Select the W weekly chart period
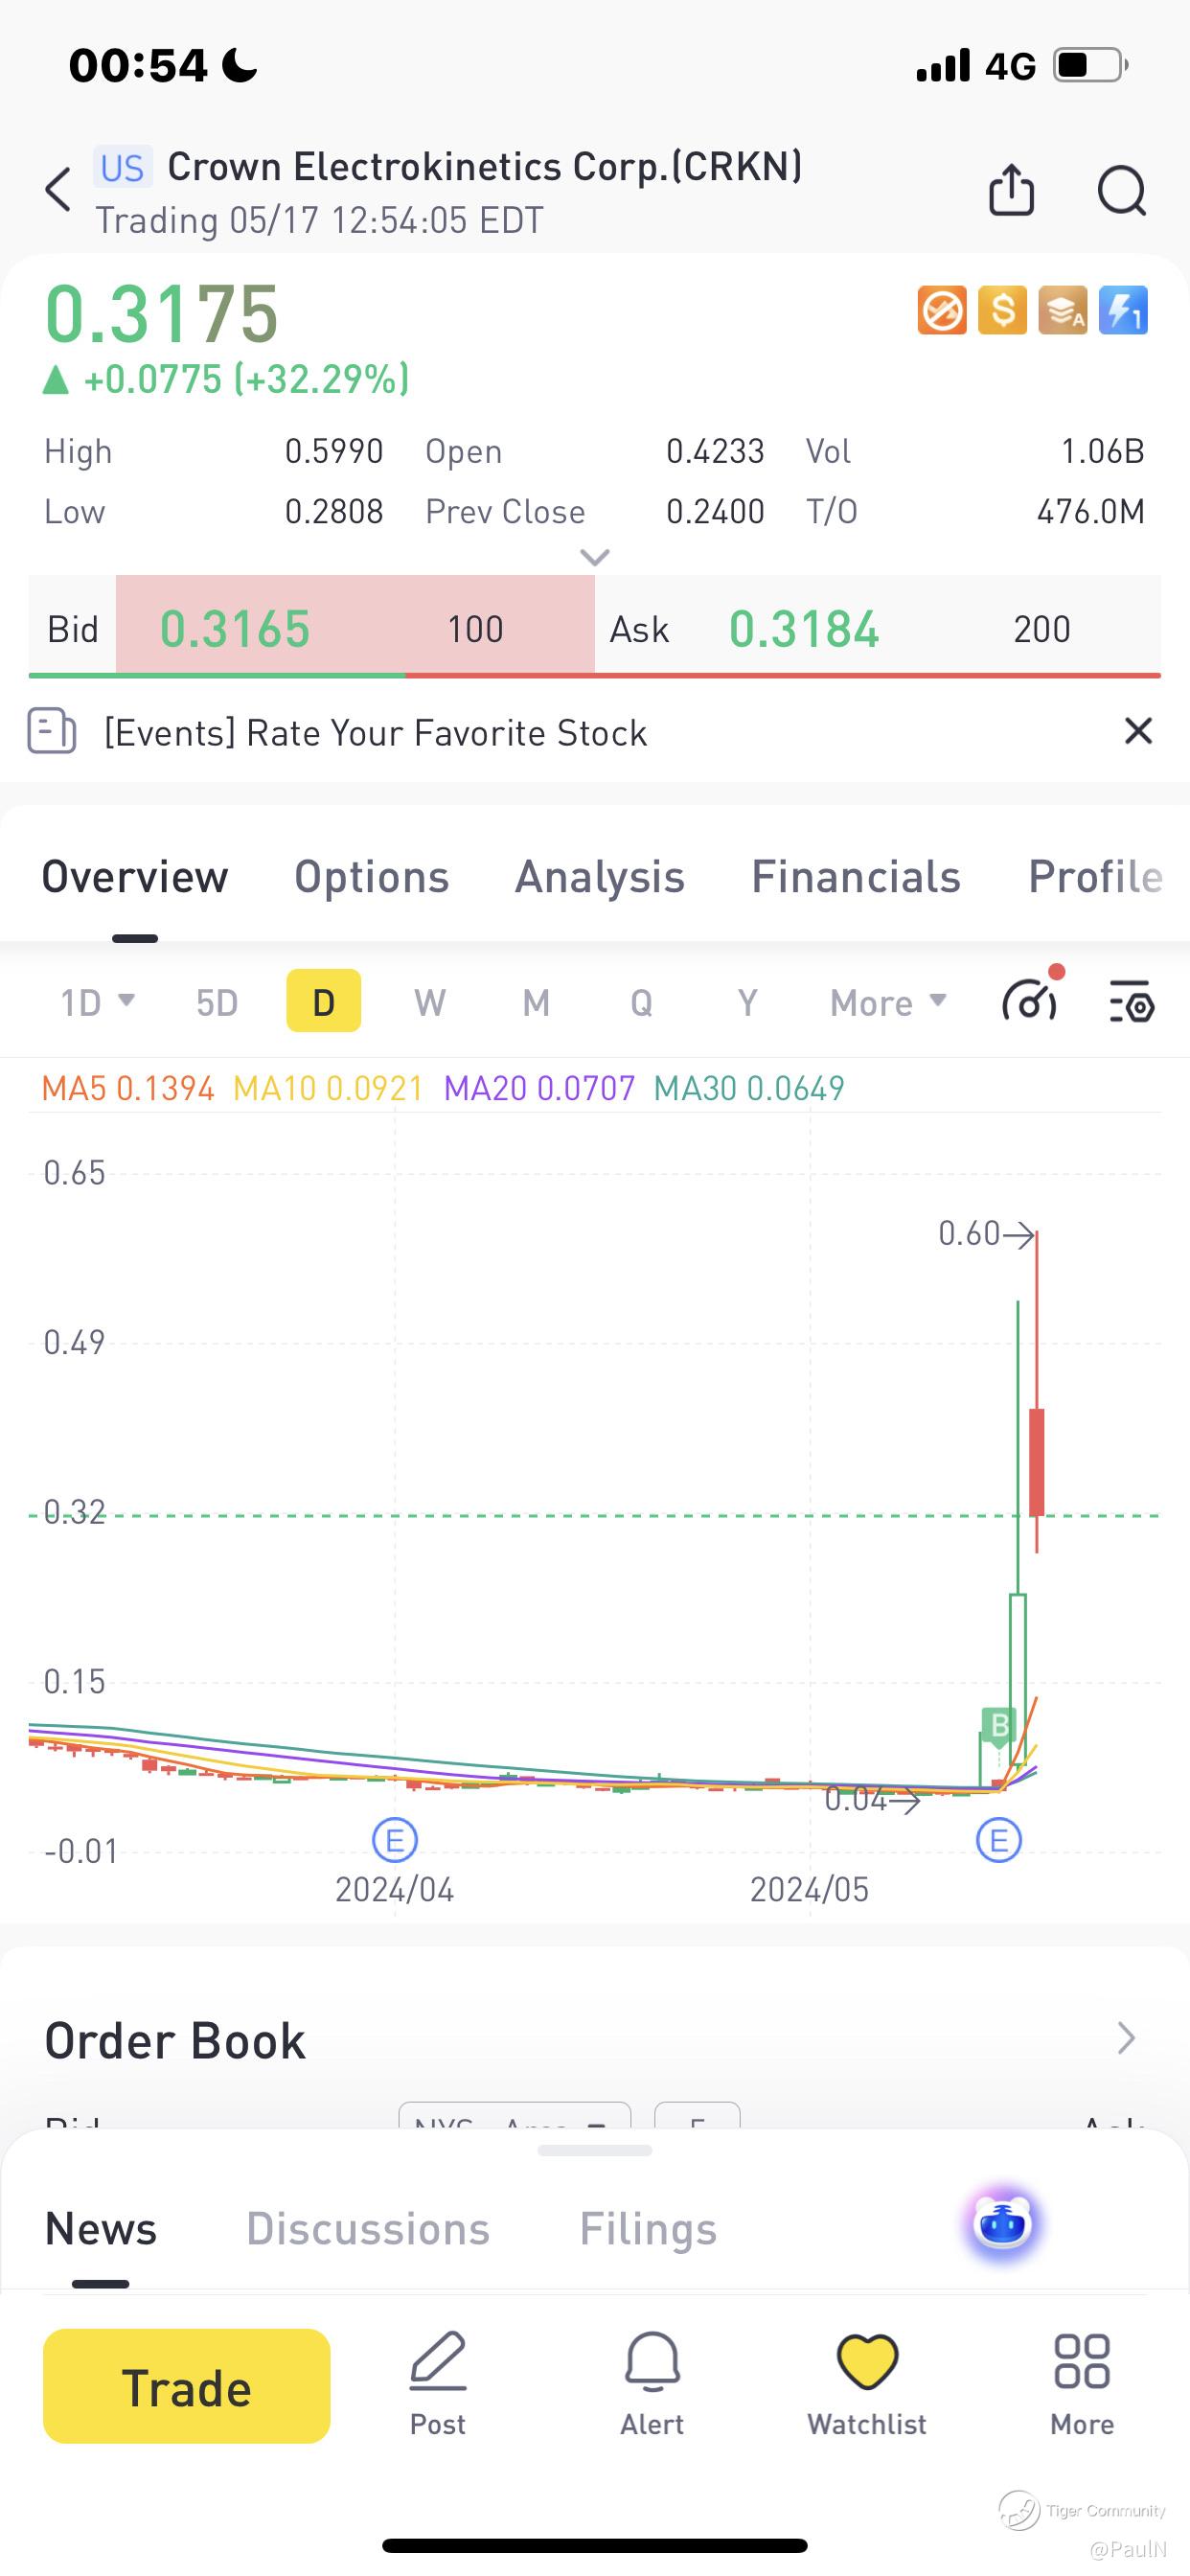Image resolution: width=1190 pixels, height=2576 pixels. 430,1001
